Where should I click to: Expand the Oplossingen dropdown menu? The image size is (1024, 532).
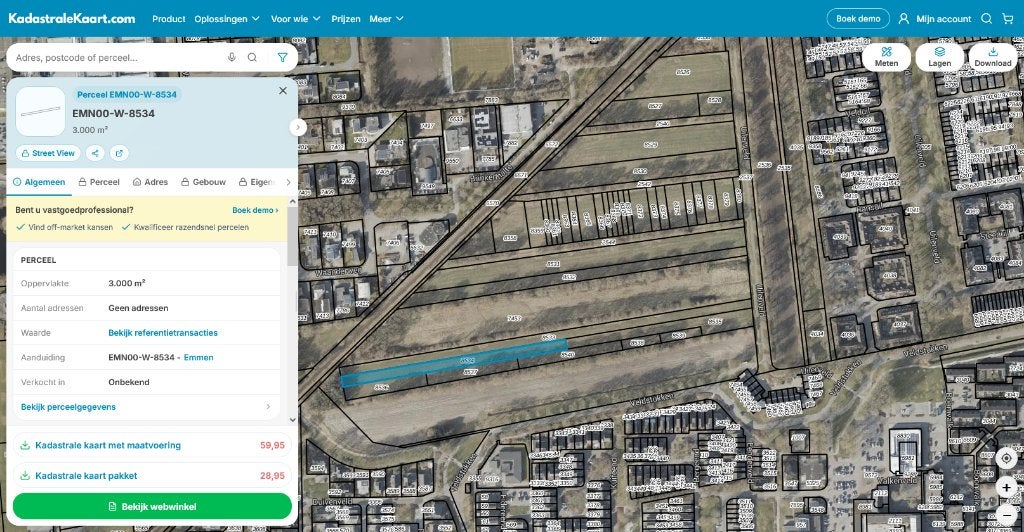point(227,19)
